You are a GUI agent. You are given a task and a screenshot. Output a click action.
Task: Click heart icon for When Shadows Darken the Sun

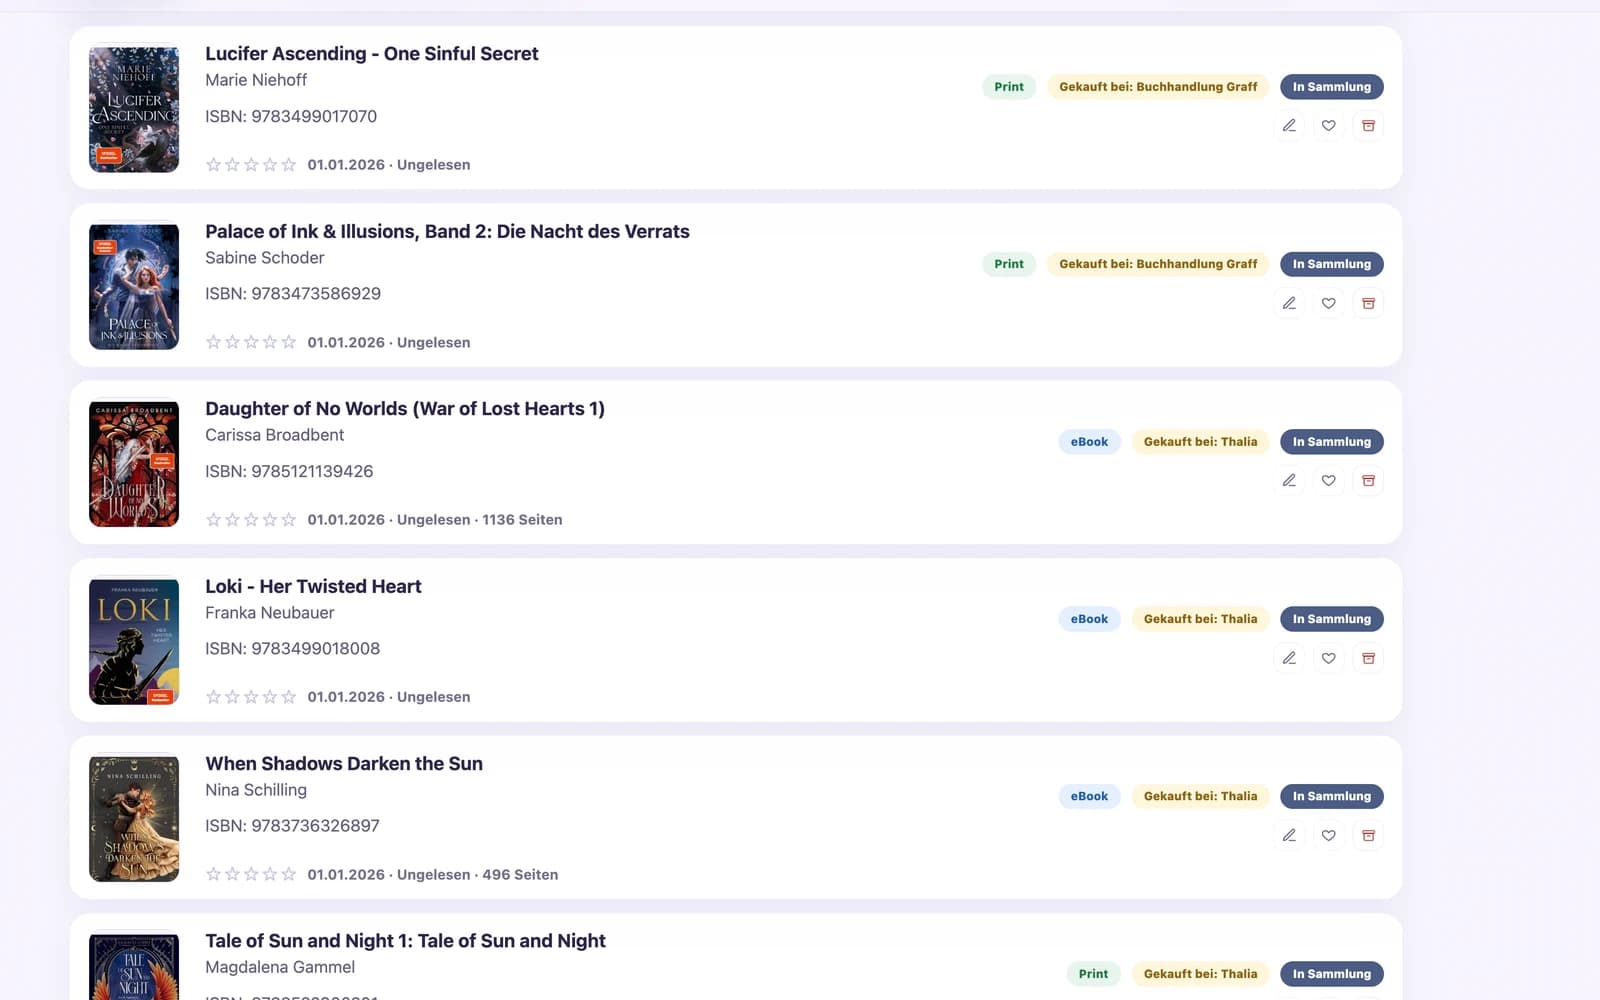(x=1328, y=835)
